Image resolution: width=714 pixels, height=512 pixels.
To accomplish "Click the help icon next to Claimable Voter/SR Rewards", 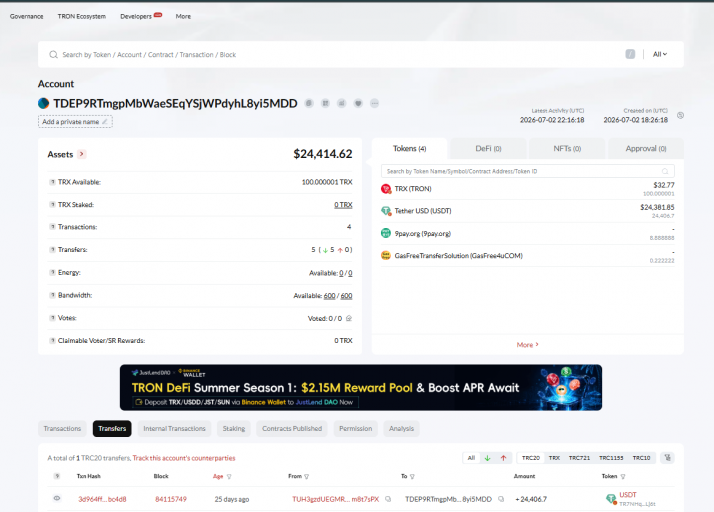I will pos(52,341).
